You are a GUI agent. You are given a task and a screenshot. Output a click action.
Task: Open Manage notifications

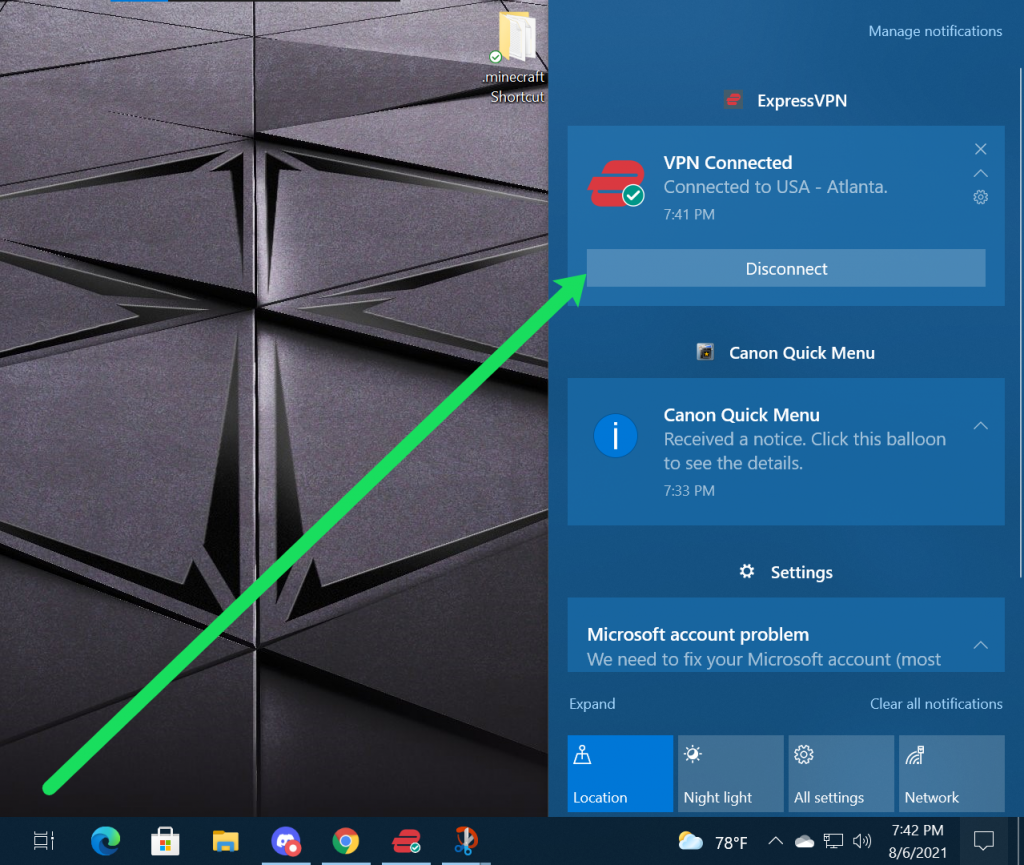click(x=935, y=31)
